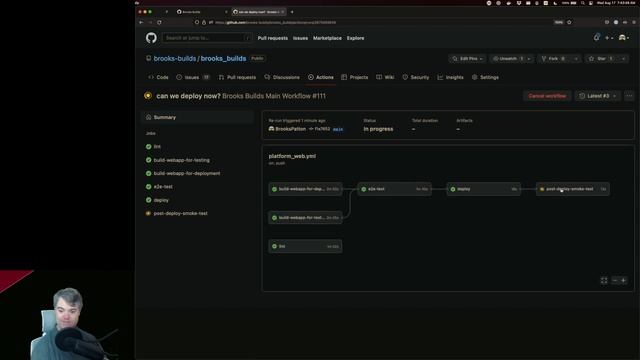This screenshot has width=640, height=360.
Task: Open the user avatar menu
Action: coord(624,38)
